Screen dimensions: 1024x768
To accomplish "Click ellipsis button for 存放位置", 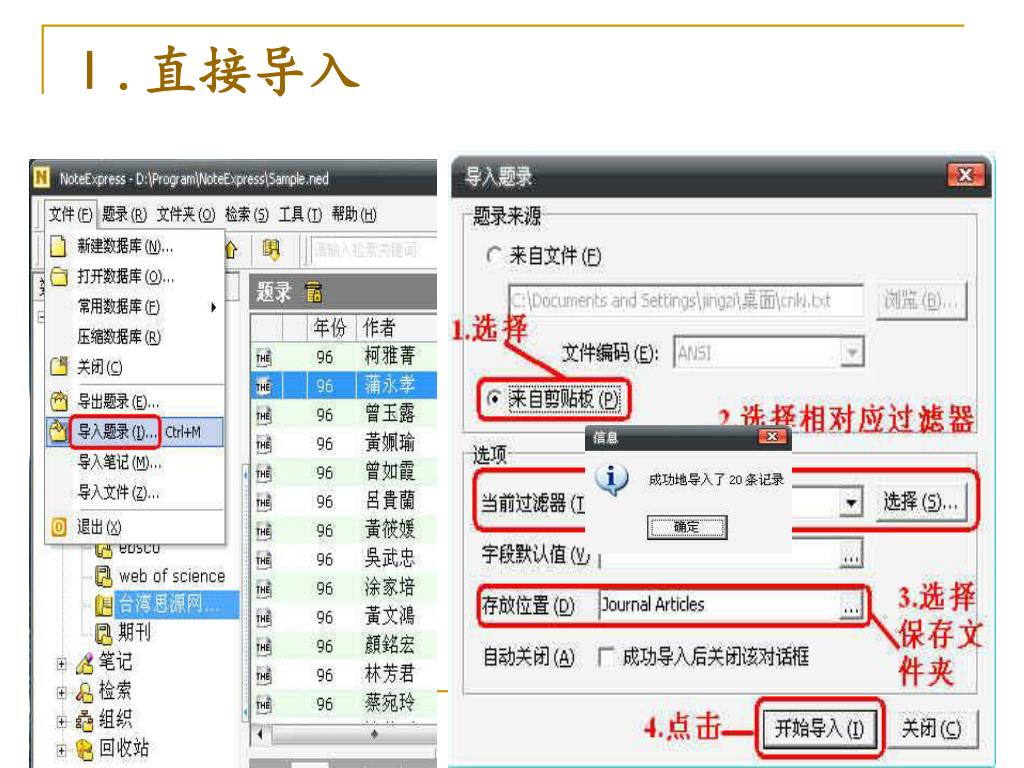I will [x=851, y=607].
